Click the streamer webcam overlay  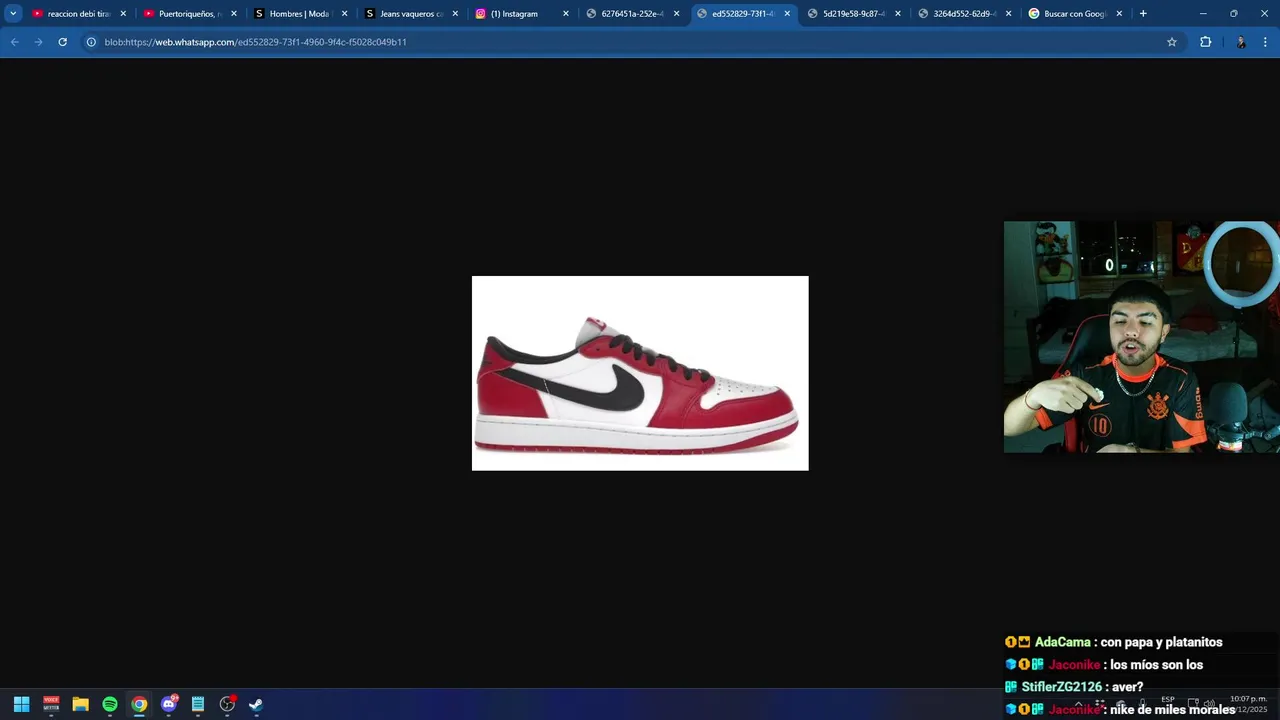click(x=1141, y=337)
